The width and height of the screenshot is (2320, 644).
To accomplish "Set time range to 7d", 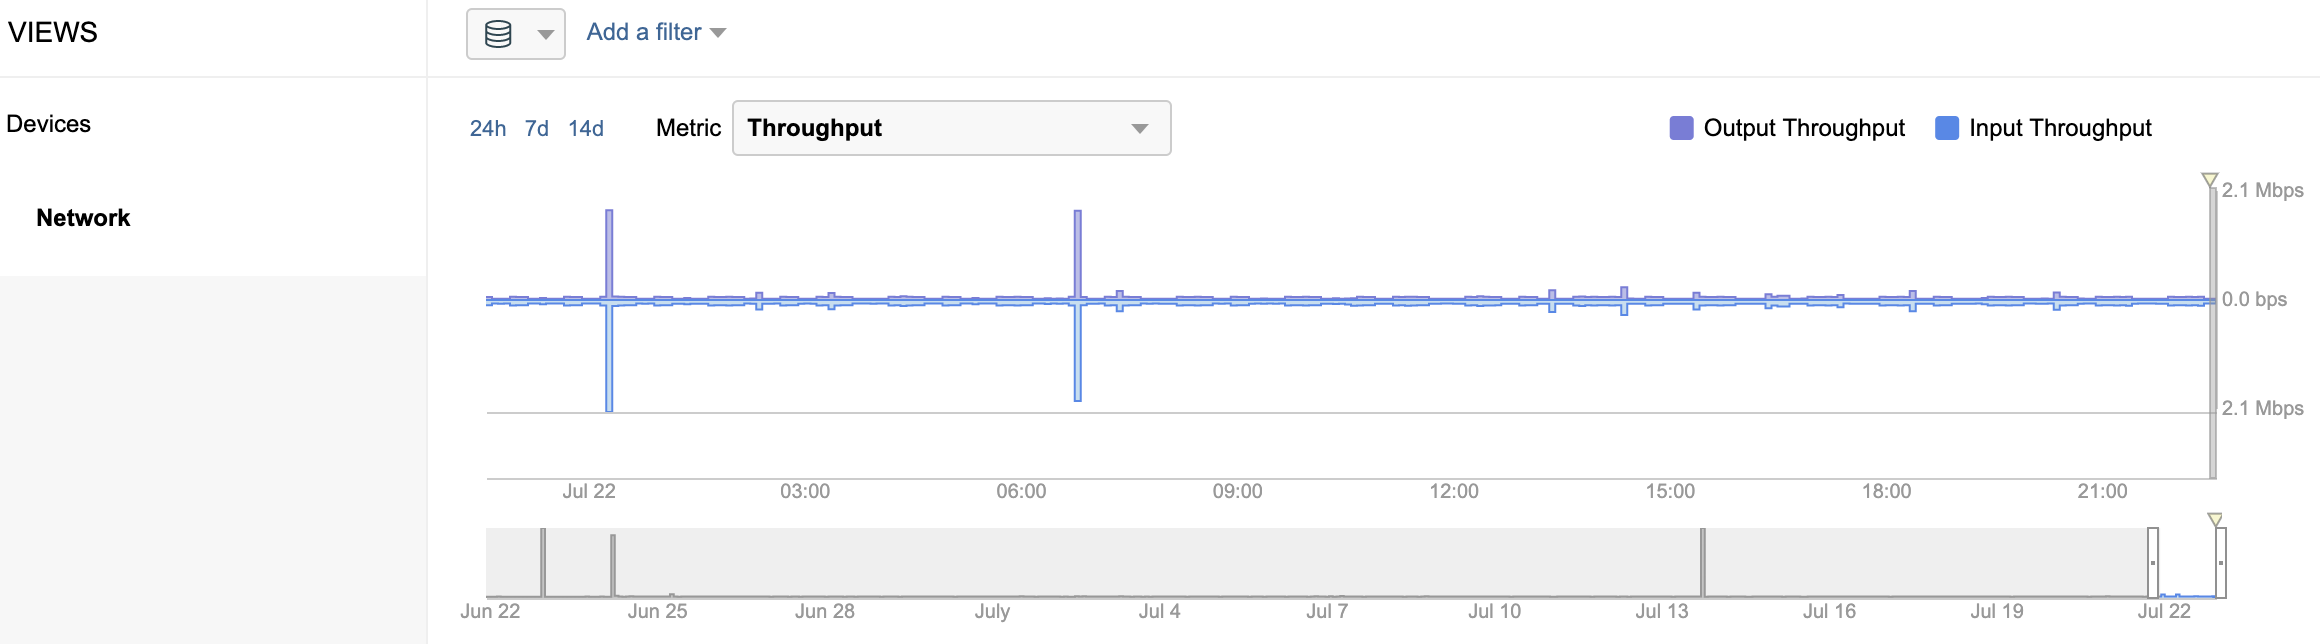I will (x=537, y=128).
